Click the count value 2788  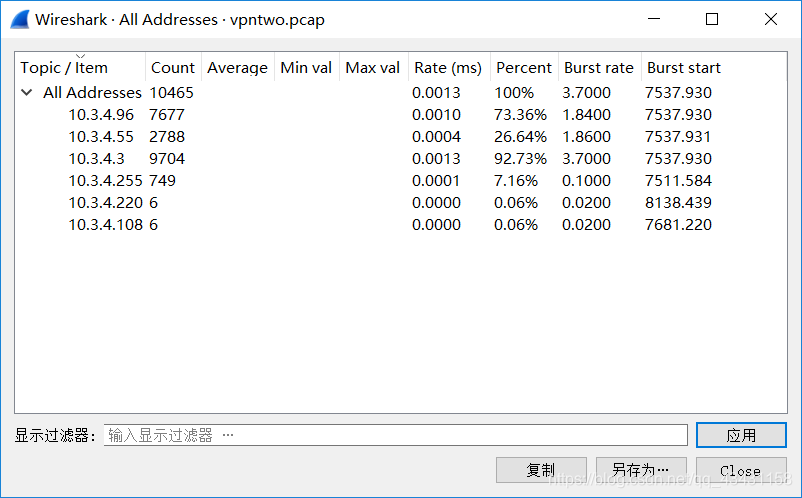click(x=167, y=137)
